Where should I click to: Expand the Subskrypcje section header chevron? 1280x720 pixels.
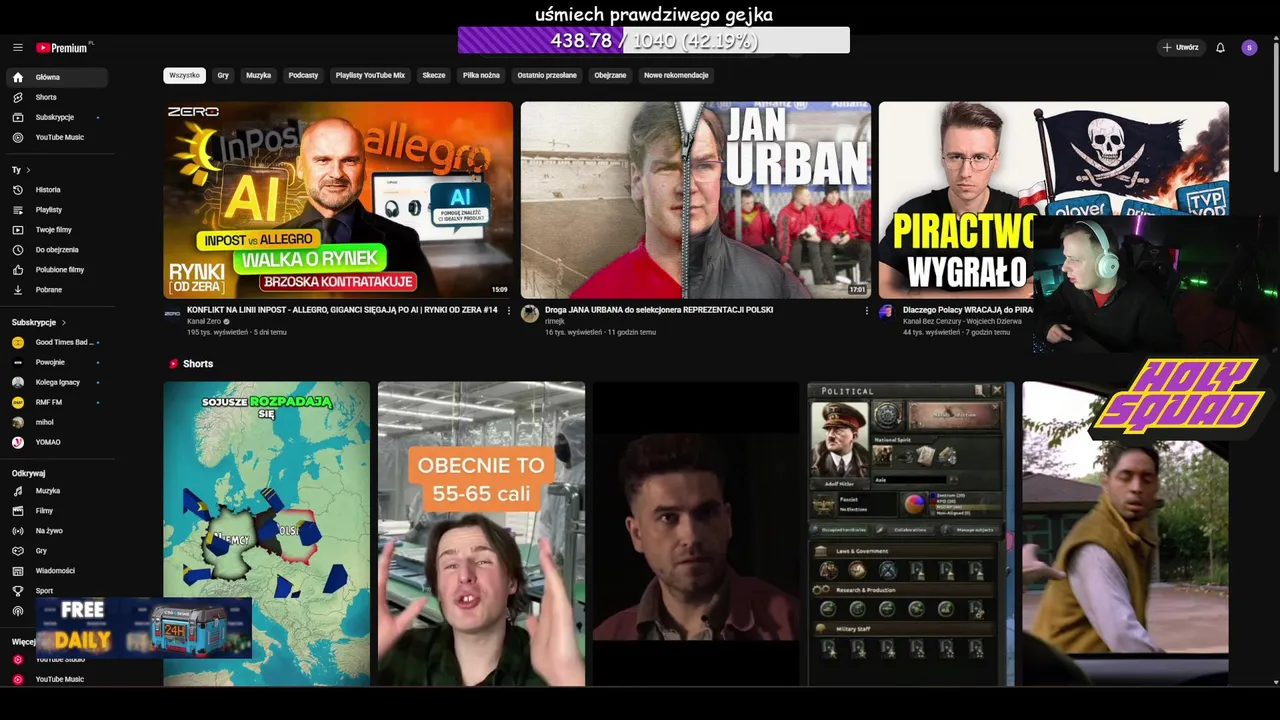click(x=64, y=322)
